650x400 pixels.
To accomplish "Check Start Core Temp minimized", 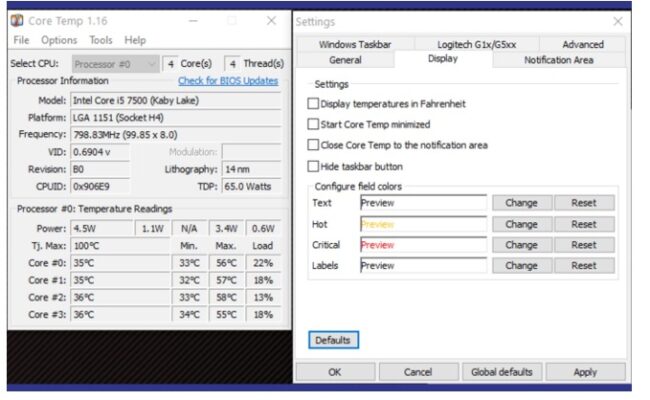I will coord(314,124).
